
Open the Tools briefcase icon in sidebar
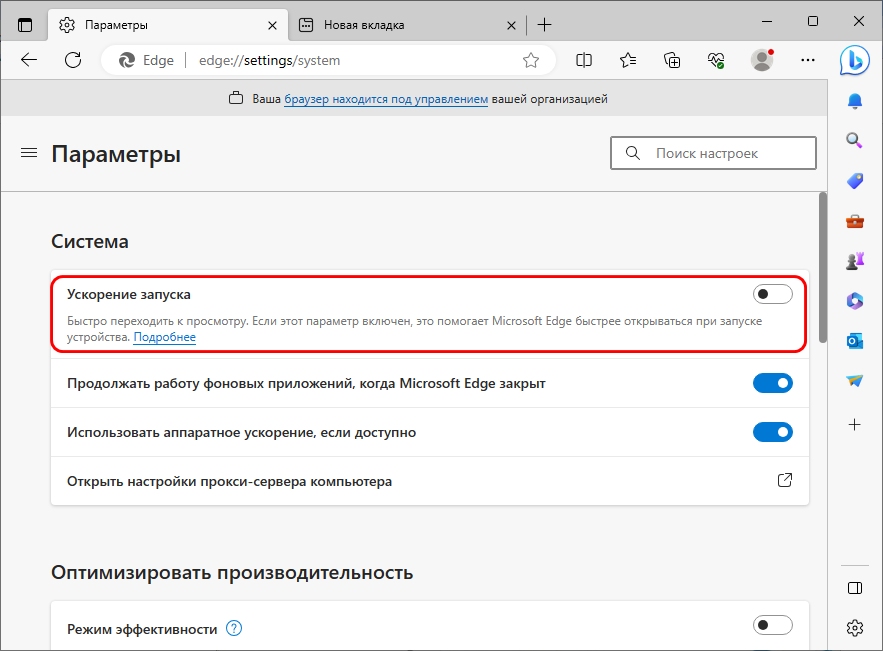(855, 221)
